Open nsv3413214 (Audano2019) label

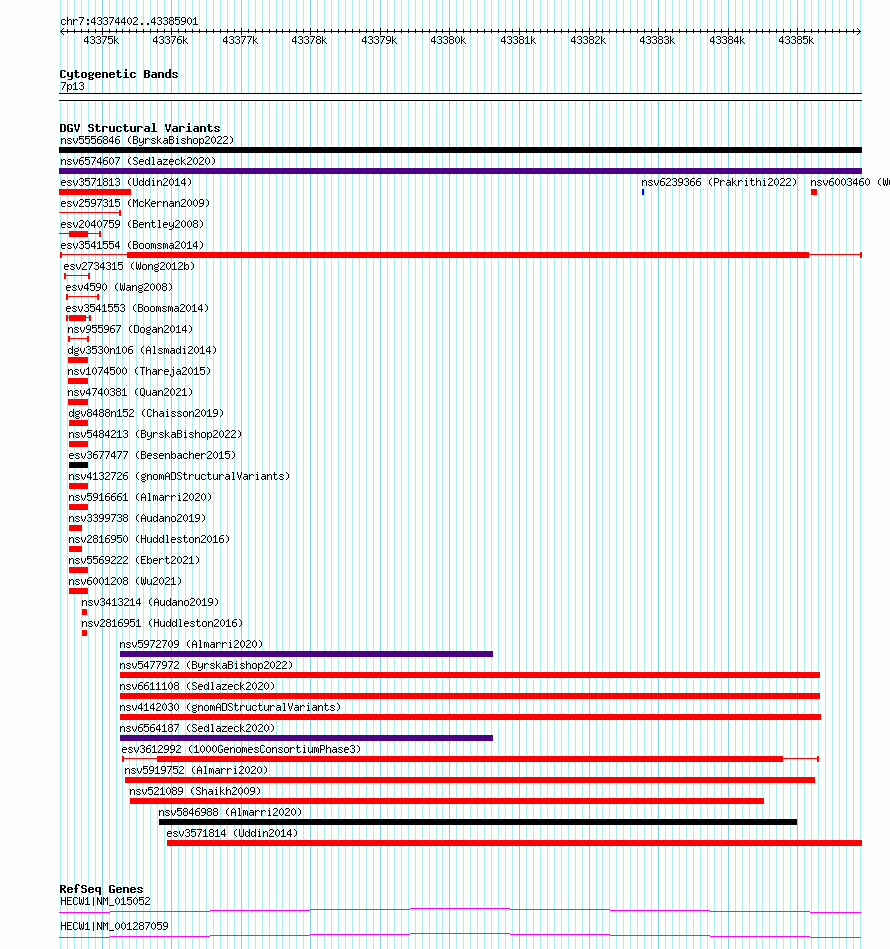coord(150,602)
